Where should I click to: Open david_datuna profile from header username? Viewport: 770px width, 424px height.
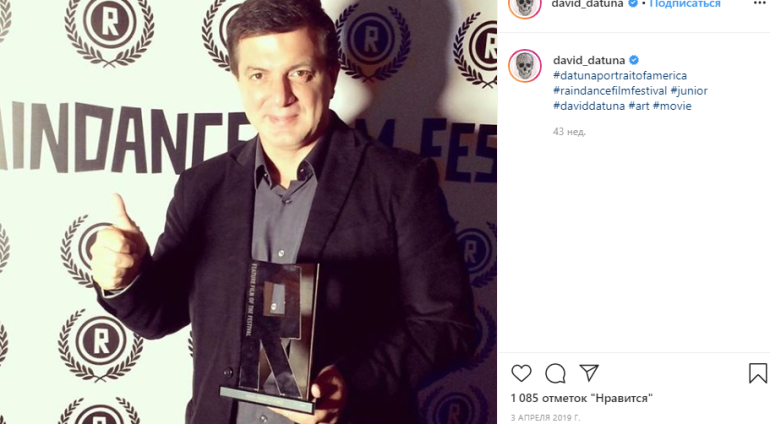click(587, 4)
